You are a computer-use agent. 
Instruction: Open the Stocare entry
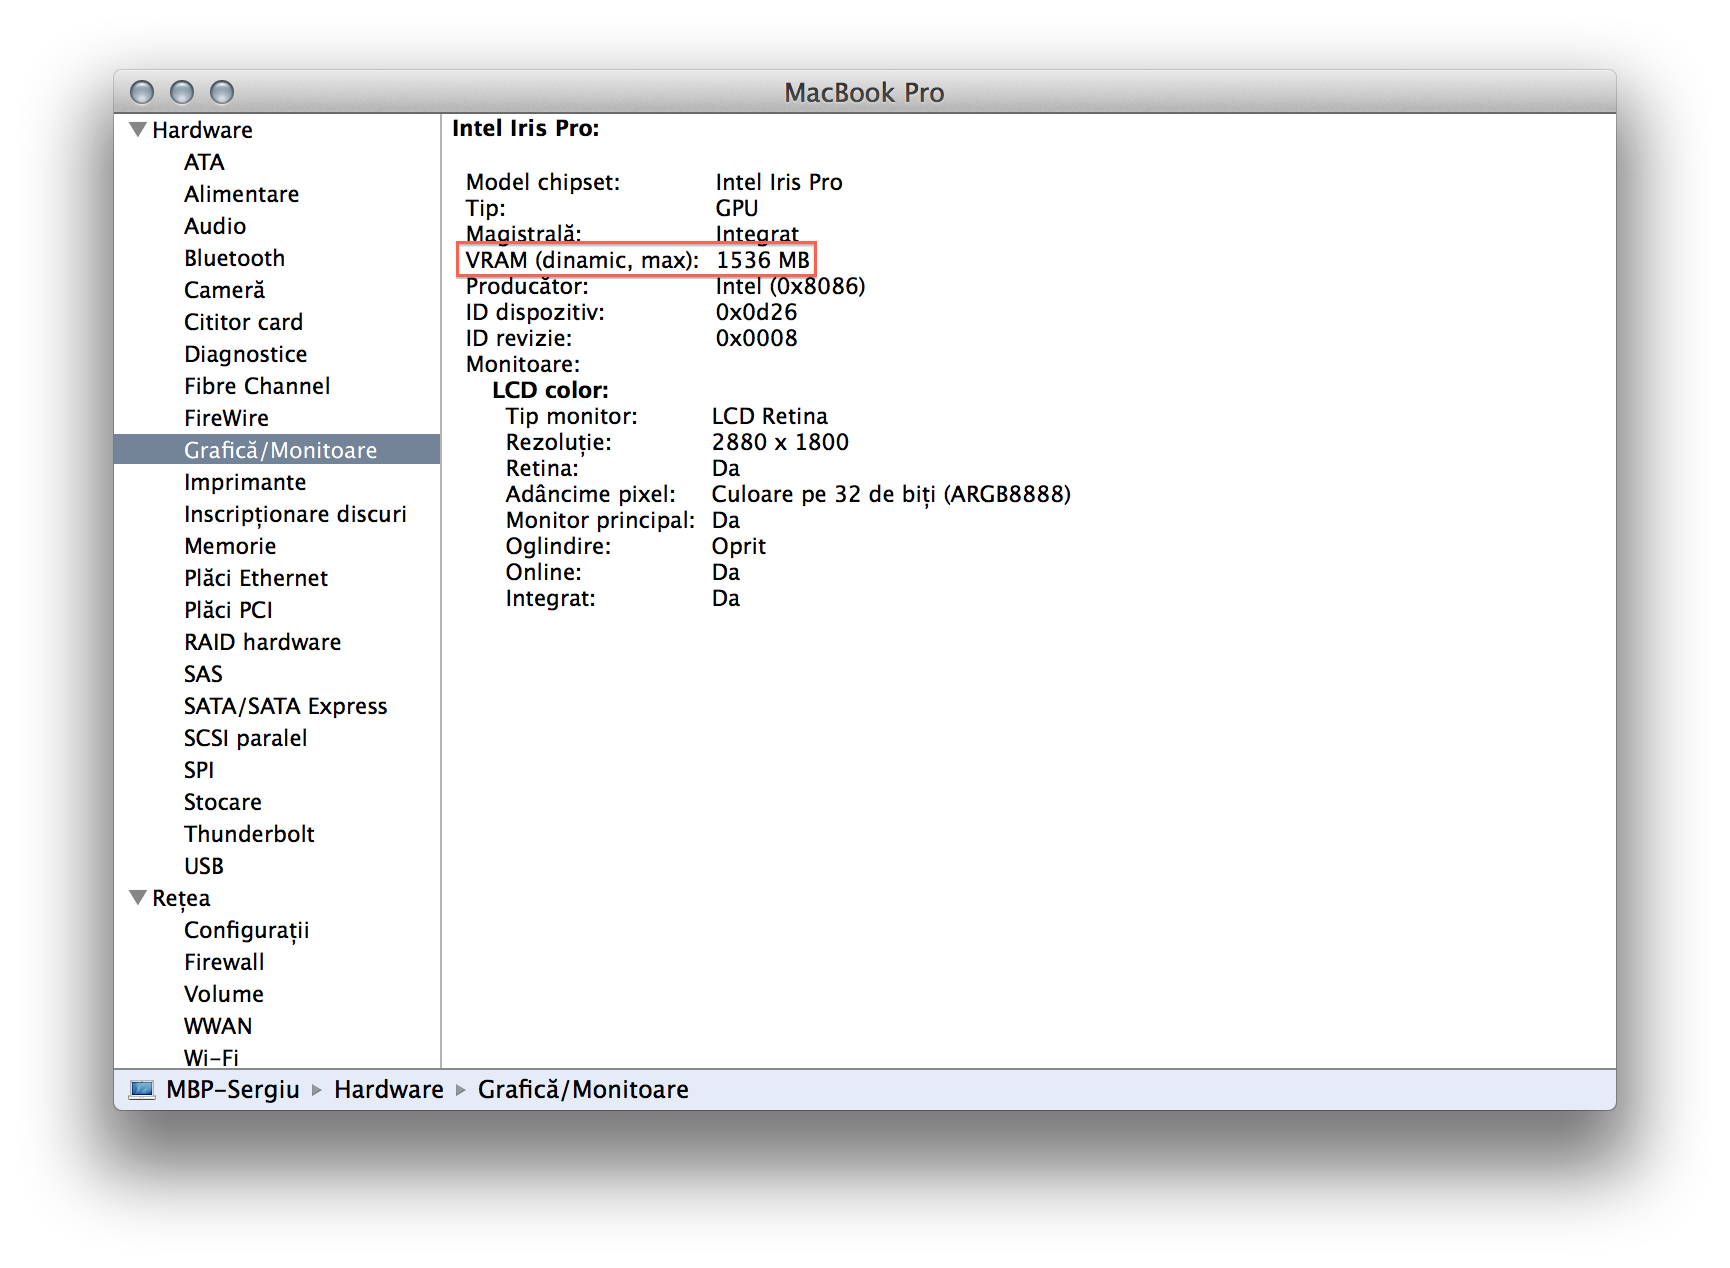point(222,802)
